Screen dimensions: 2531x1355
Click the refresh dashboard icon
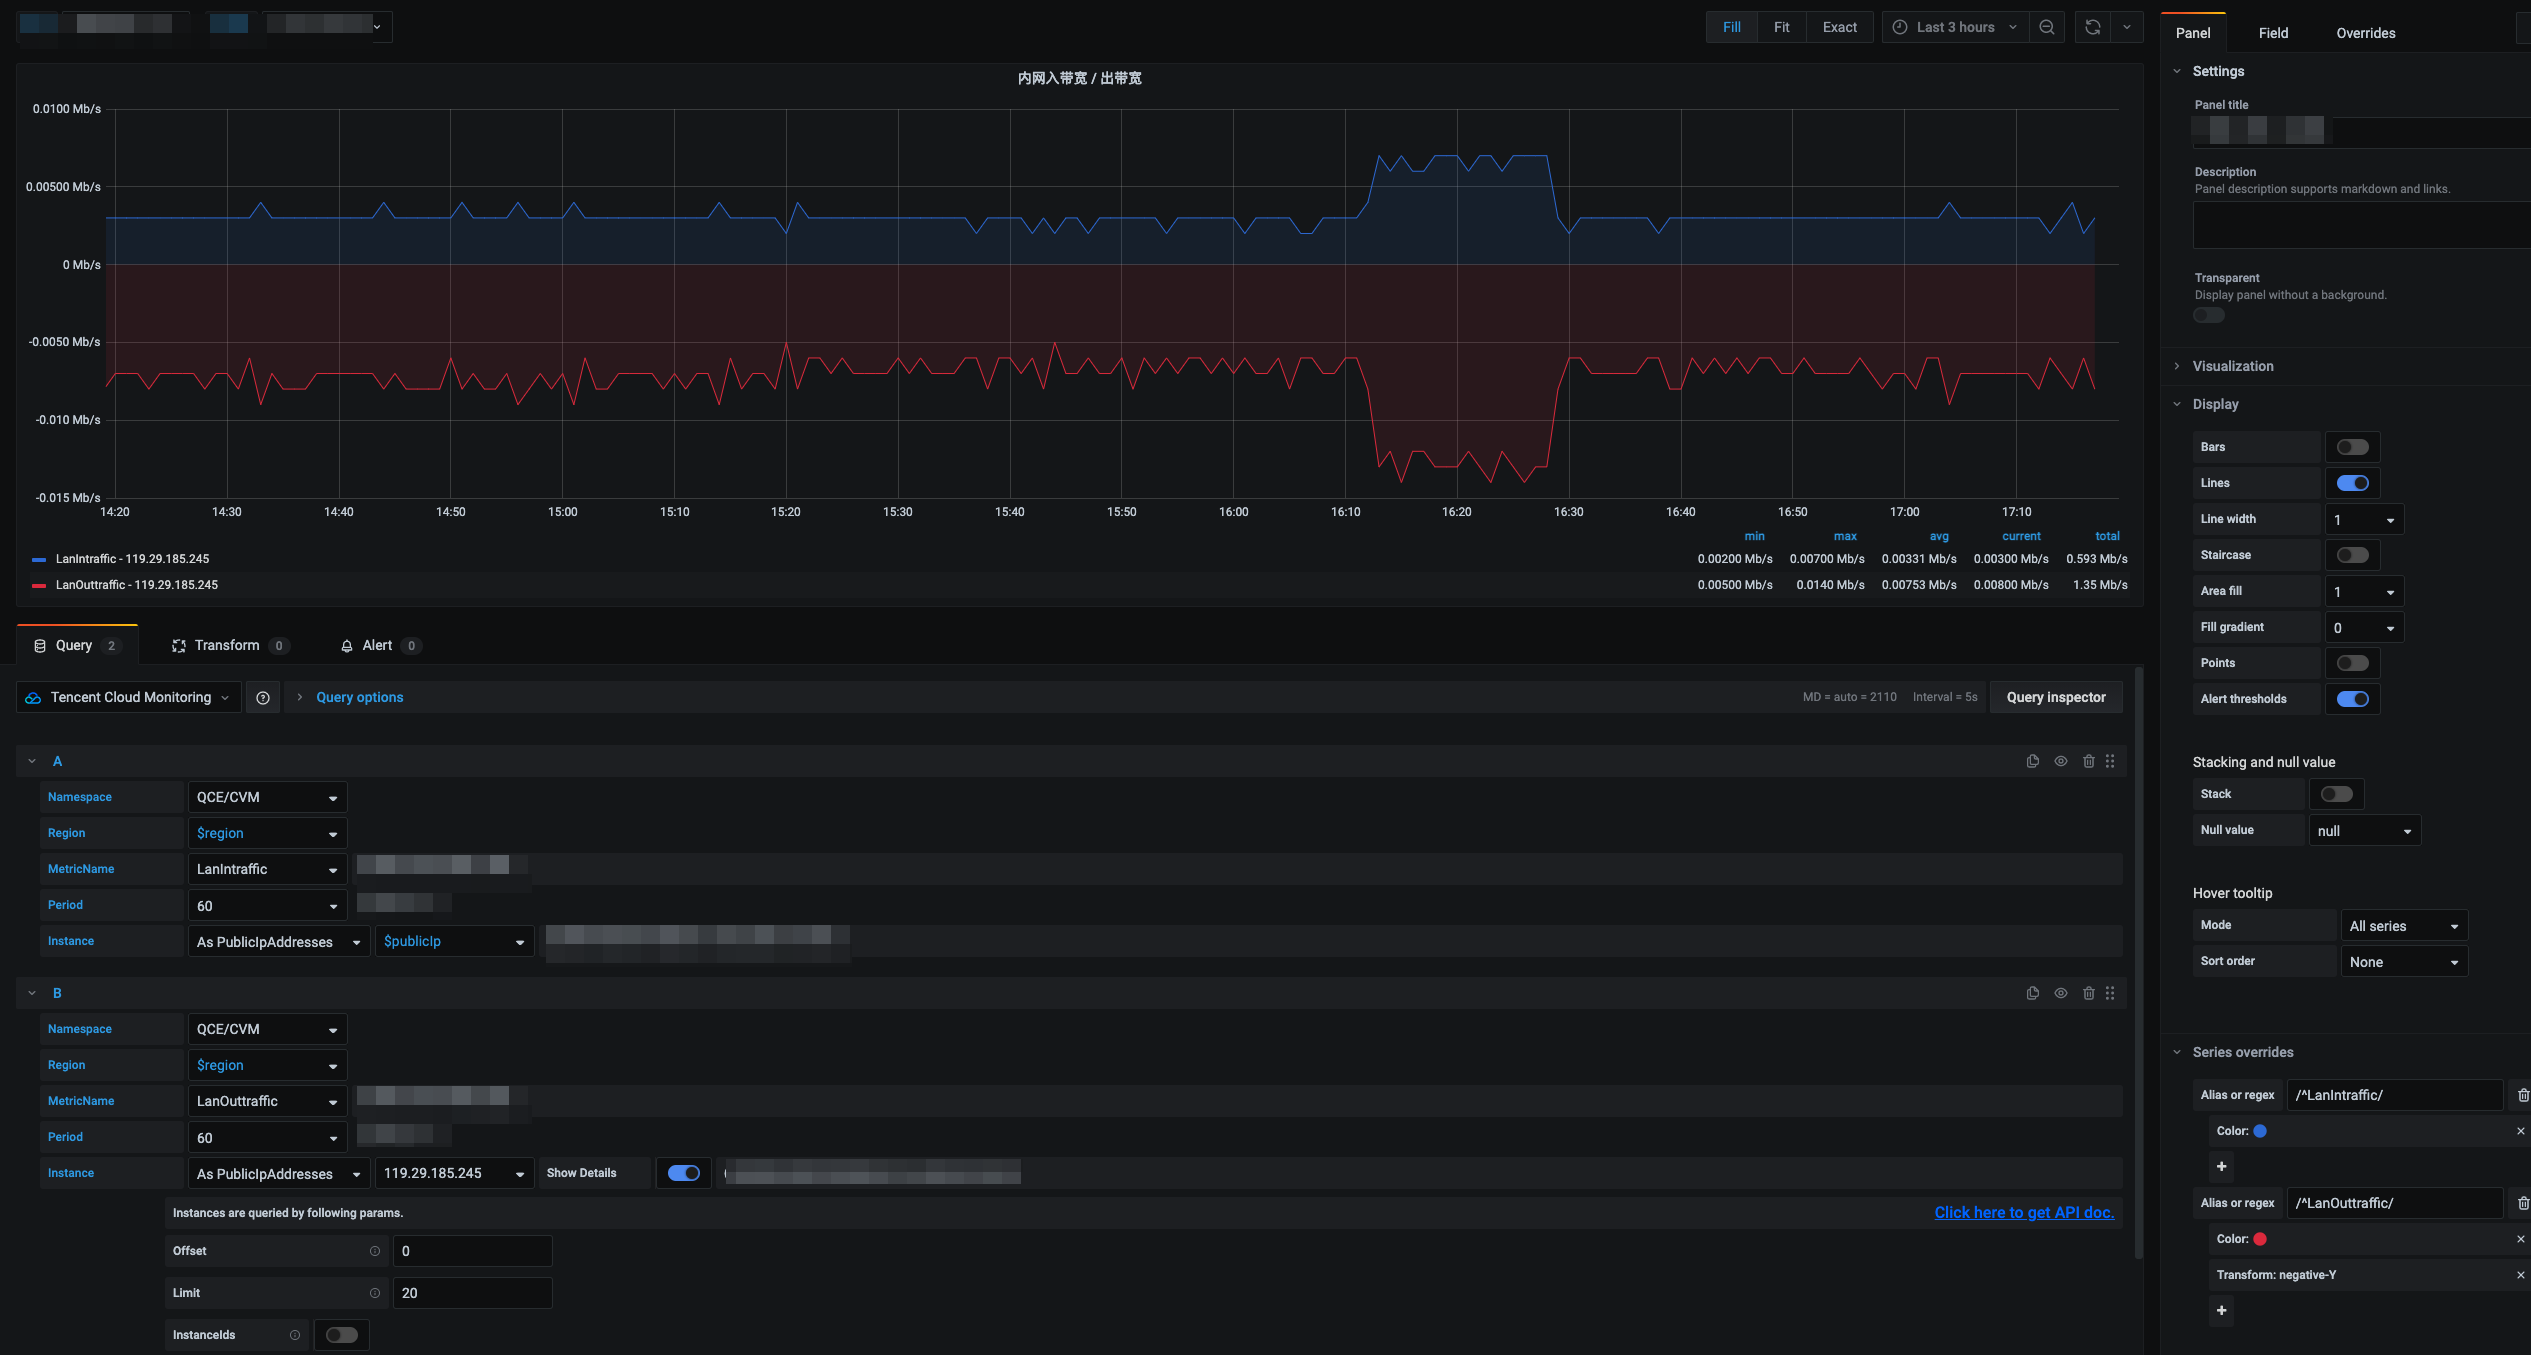(2092, 27)
